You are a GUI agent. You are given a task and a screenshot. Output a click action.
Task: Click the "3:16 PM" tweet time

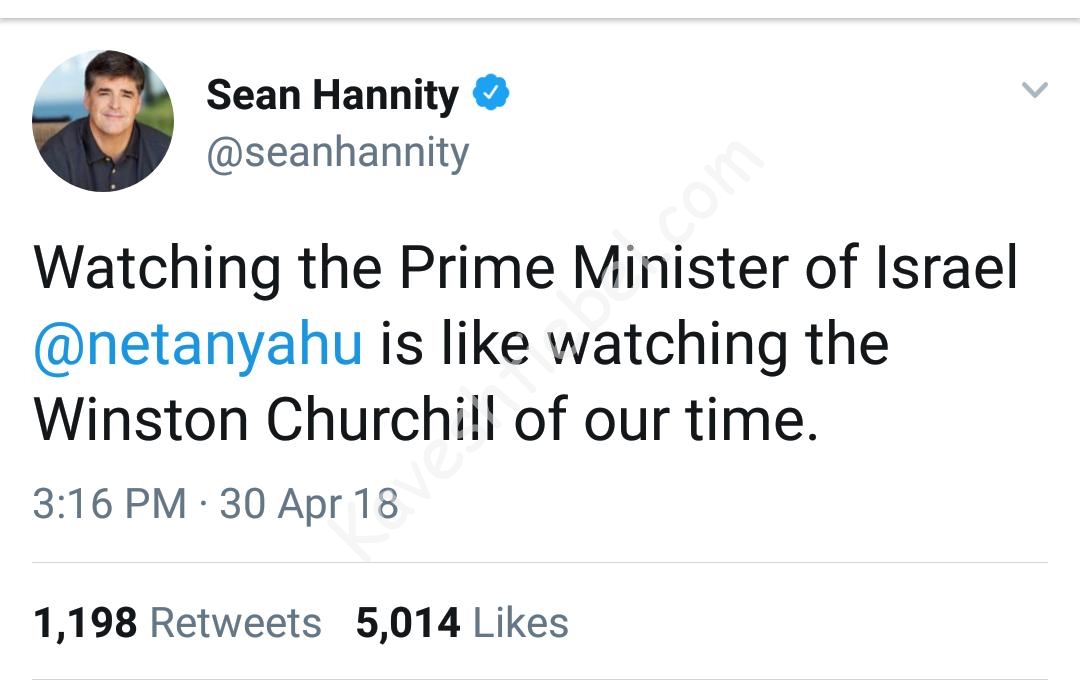[109, 503]
